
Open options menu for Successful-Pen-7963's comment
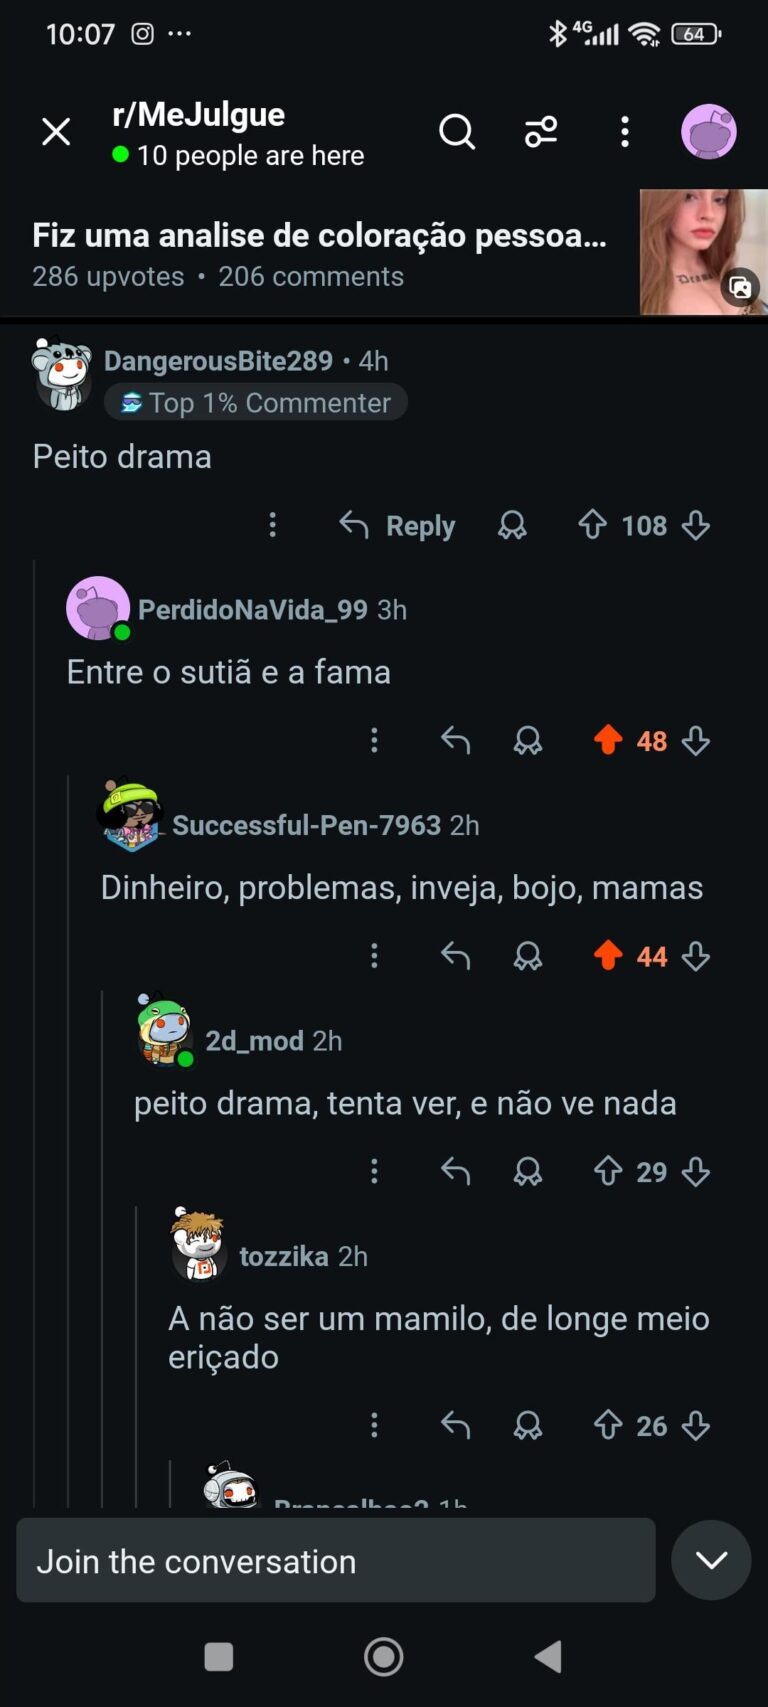tap(374, 956)
